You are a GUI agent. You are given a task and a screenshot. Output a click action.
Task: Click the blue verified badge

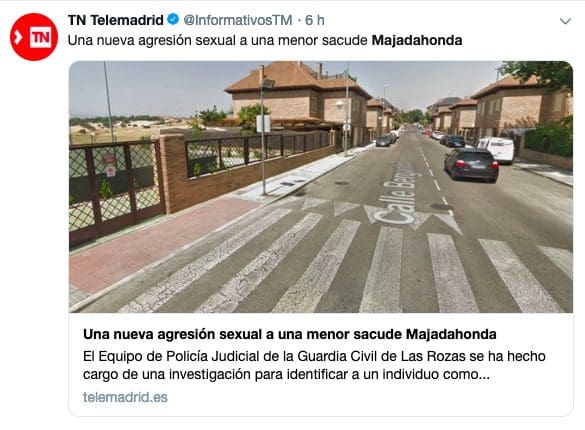pos(173,19)
